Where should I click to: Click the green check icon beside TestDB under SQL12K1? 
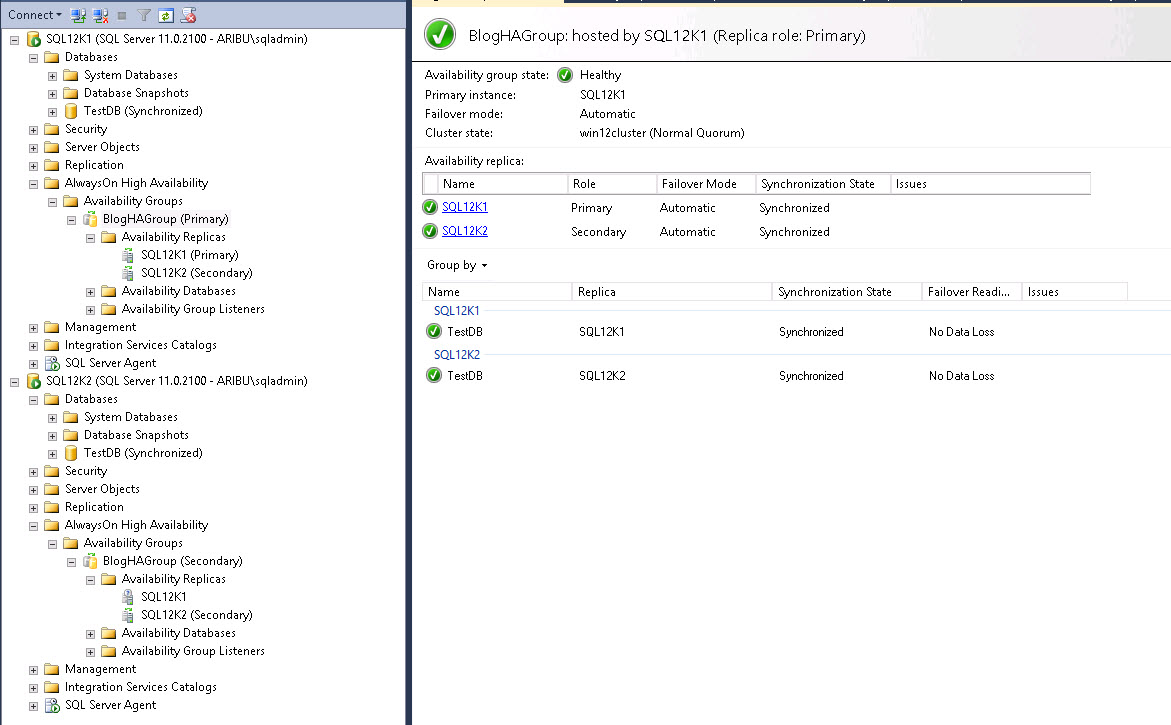(x=432, y=331)
